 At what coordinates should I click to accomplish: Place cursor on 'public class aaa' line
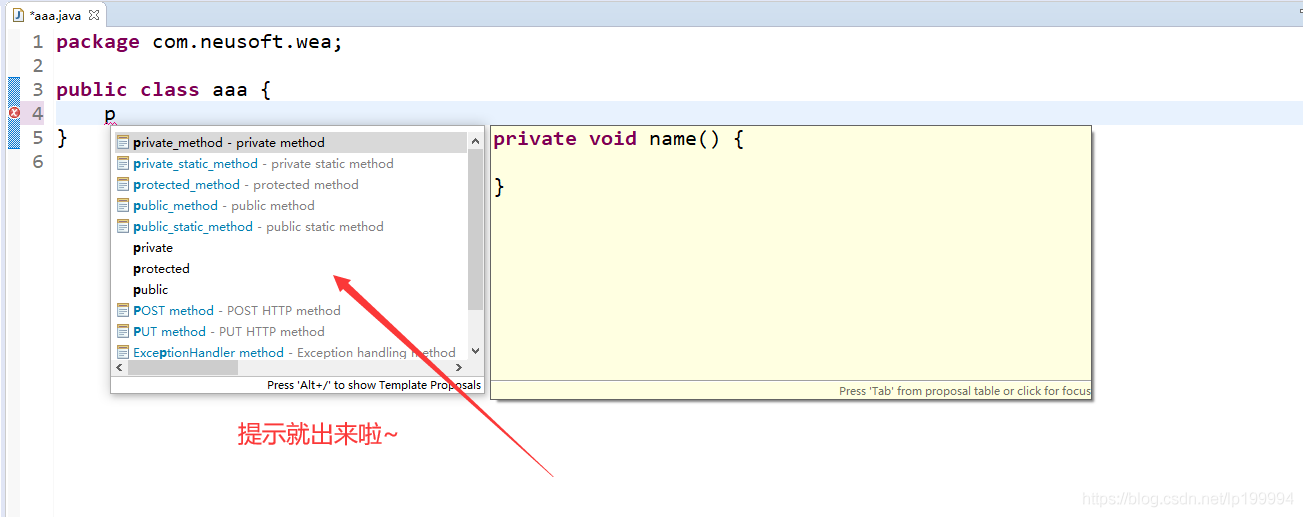pyautogui.click(x=163, y=90)
